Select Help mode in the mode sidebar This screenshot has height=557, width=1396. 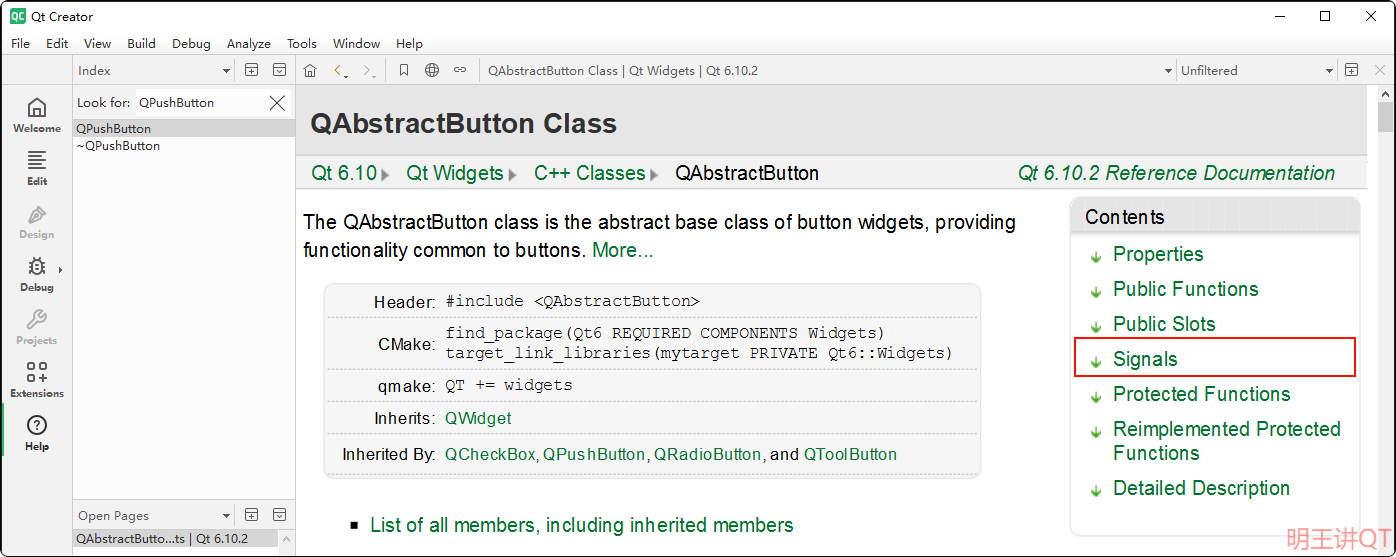point(37,433)
